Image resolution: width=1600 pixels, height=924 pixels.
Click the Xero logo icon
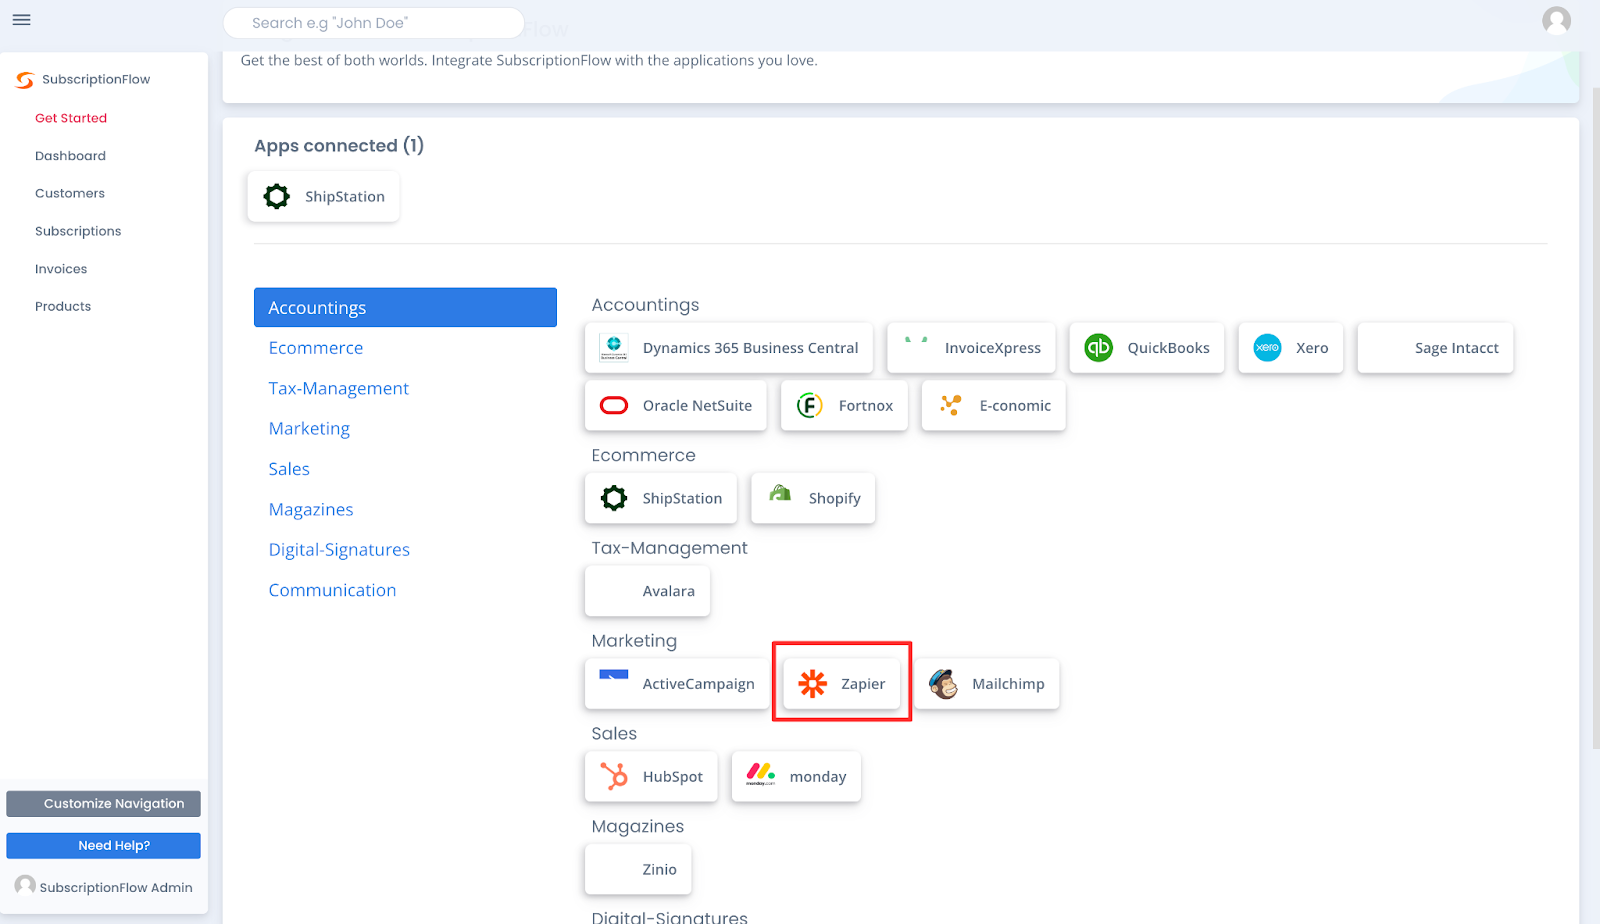[1267, 348]
